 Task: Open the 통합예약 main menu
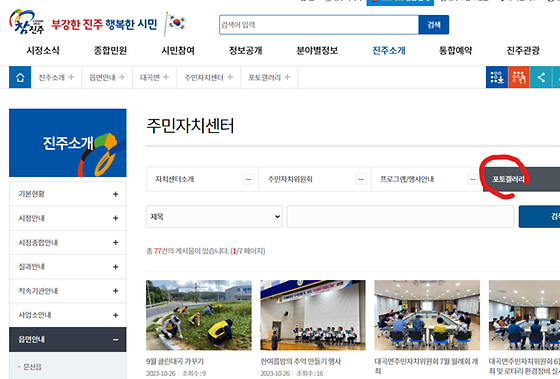tap(455, 50)
